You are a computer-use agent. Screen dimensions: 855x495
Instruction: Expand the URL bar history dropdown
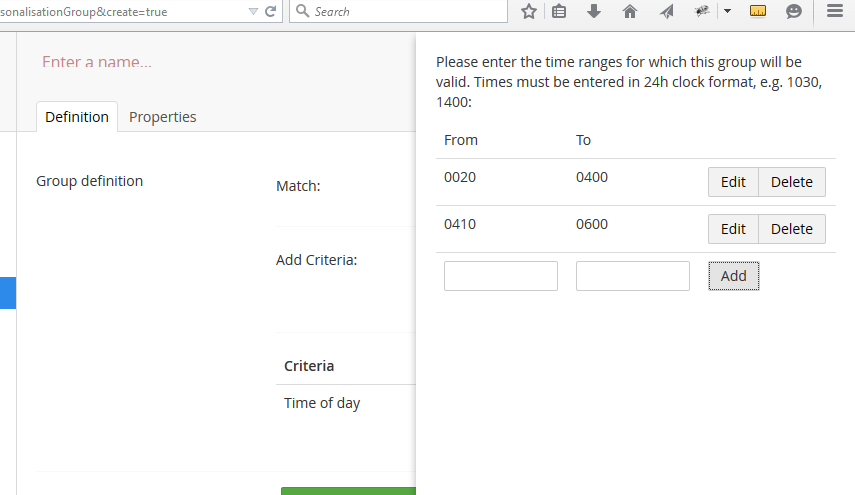point(253,11)
